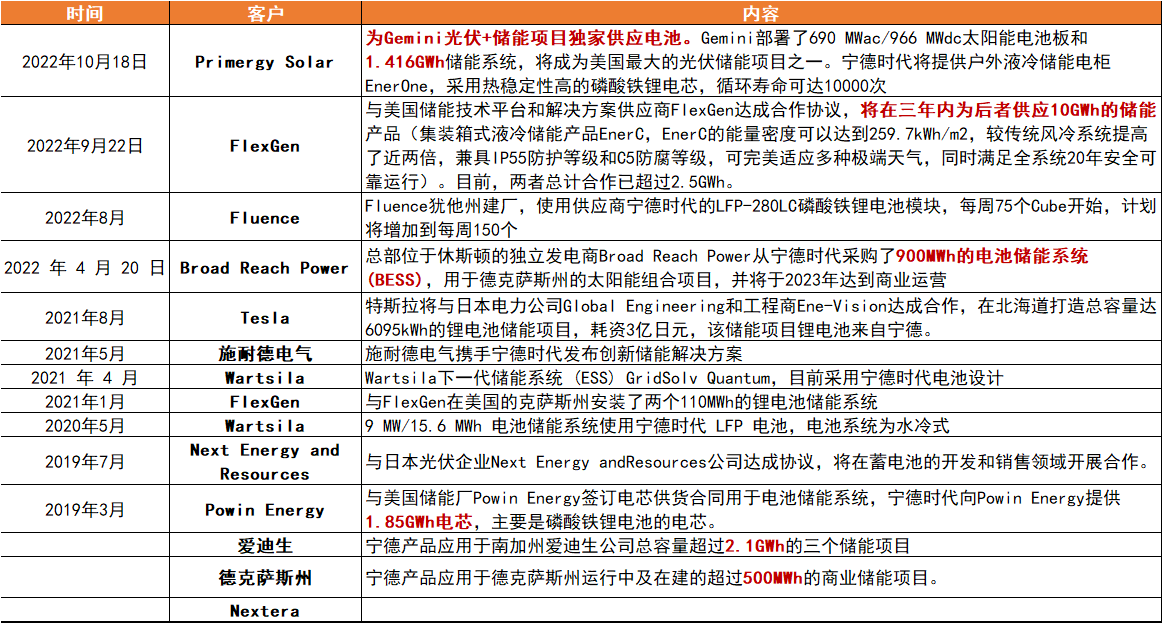
Task: Select the Primergy Solar customer cell
Action: click(265, 61)
